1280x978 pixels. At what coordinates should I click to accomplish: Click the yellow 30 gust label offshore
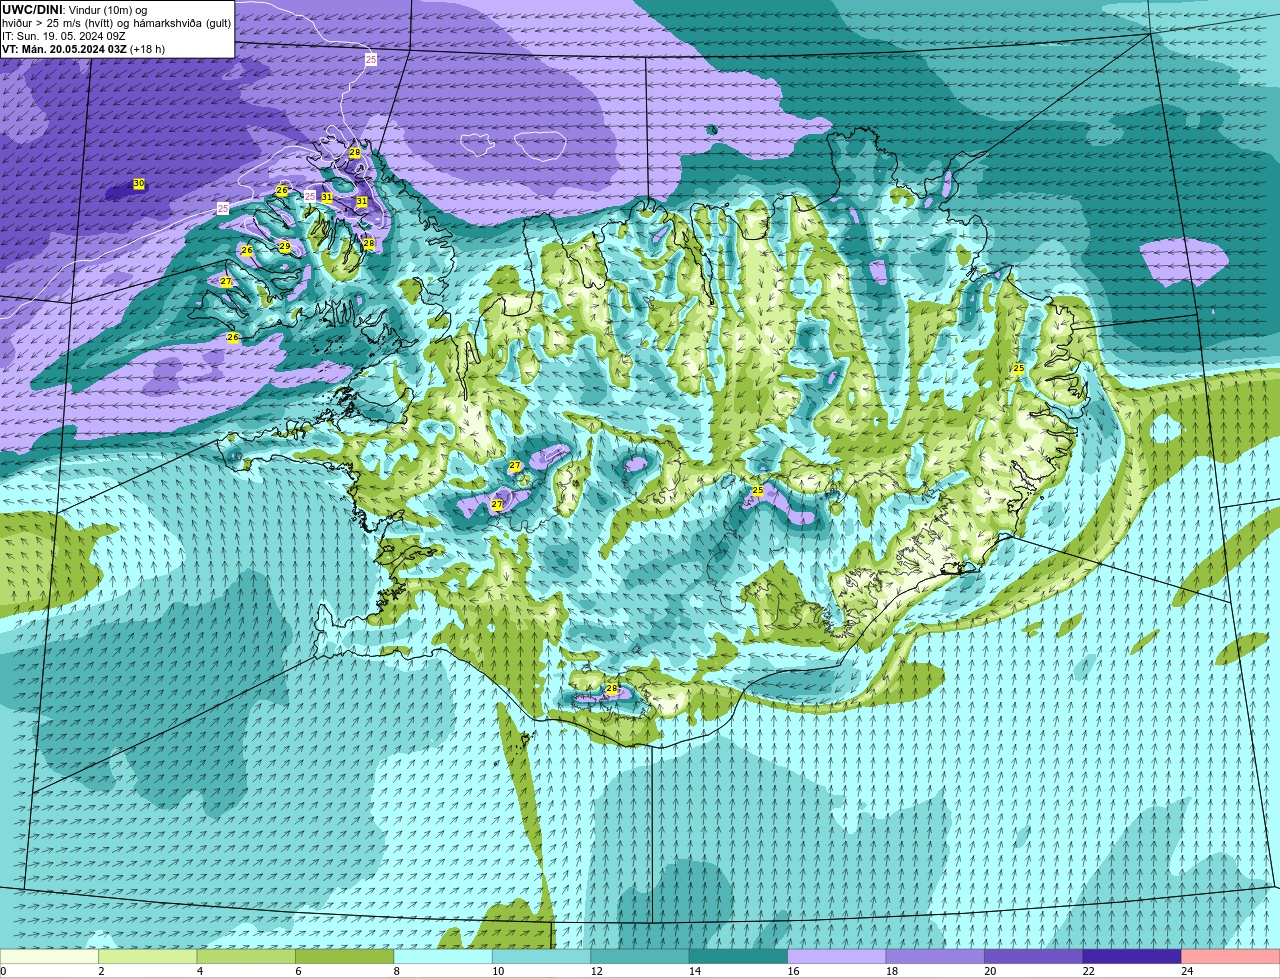pyautogui.click(x=139, y=184)
